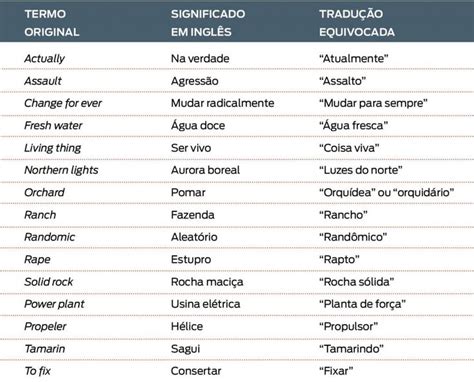The width and height of the screenshot is (474, 382).
Task: Click the phrase Change for ever
Action: tap(63, 103)
